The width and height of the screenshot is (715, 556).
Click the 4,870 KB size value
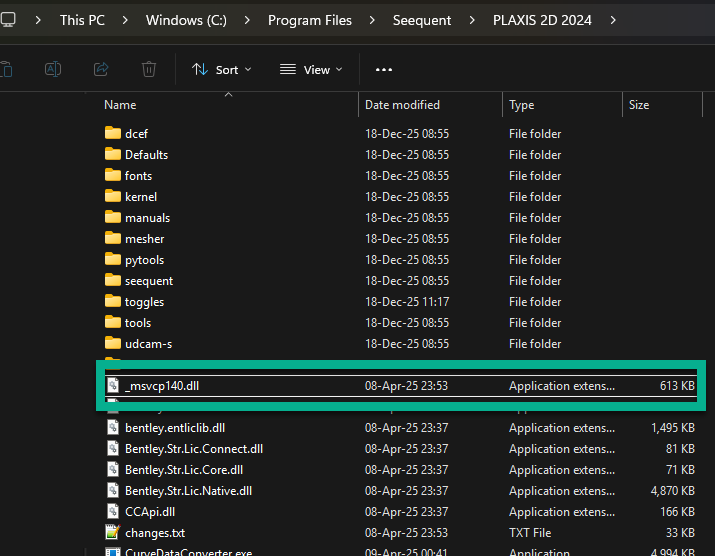[673, 491]
